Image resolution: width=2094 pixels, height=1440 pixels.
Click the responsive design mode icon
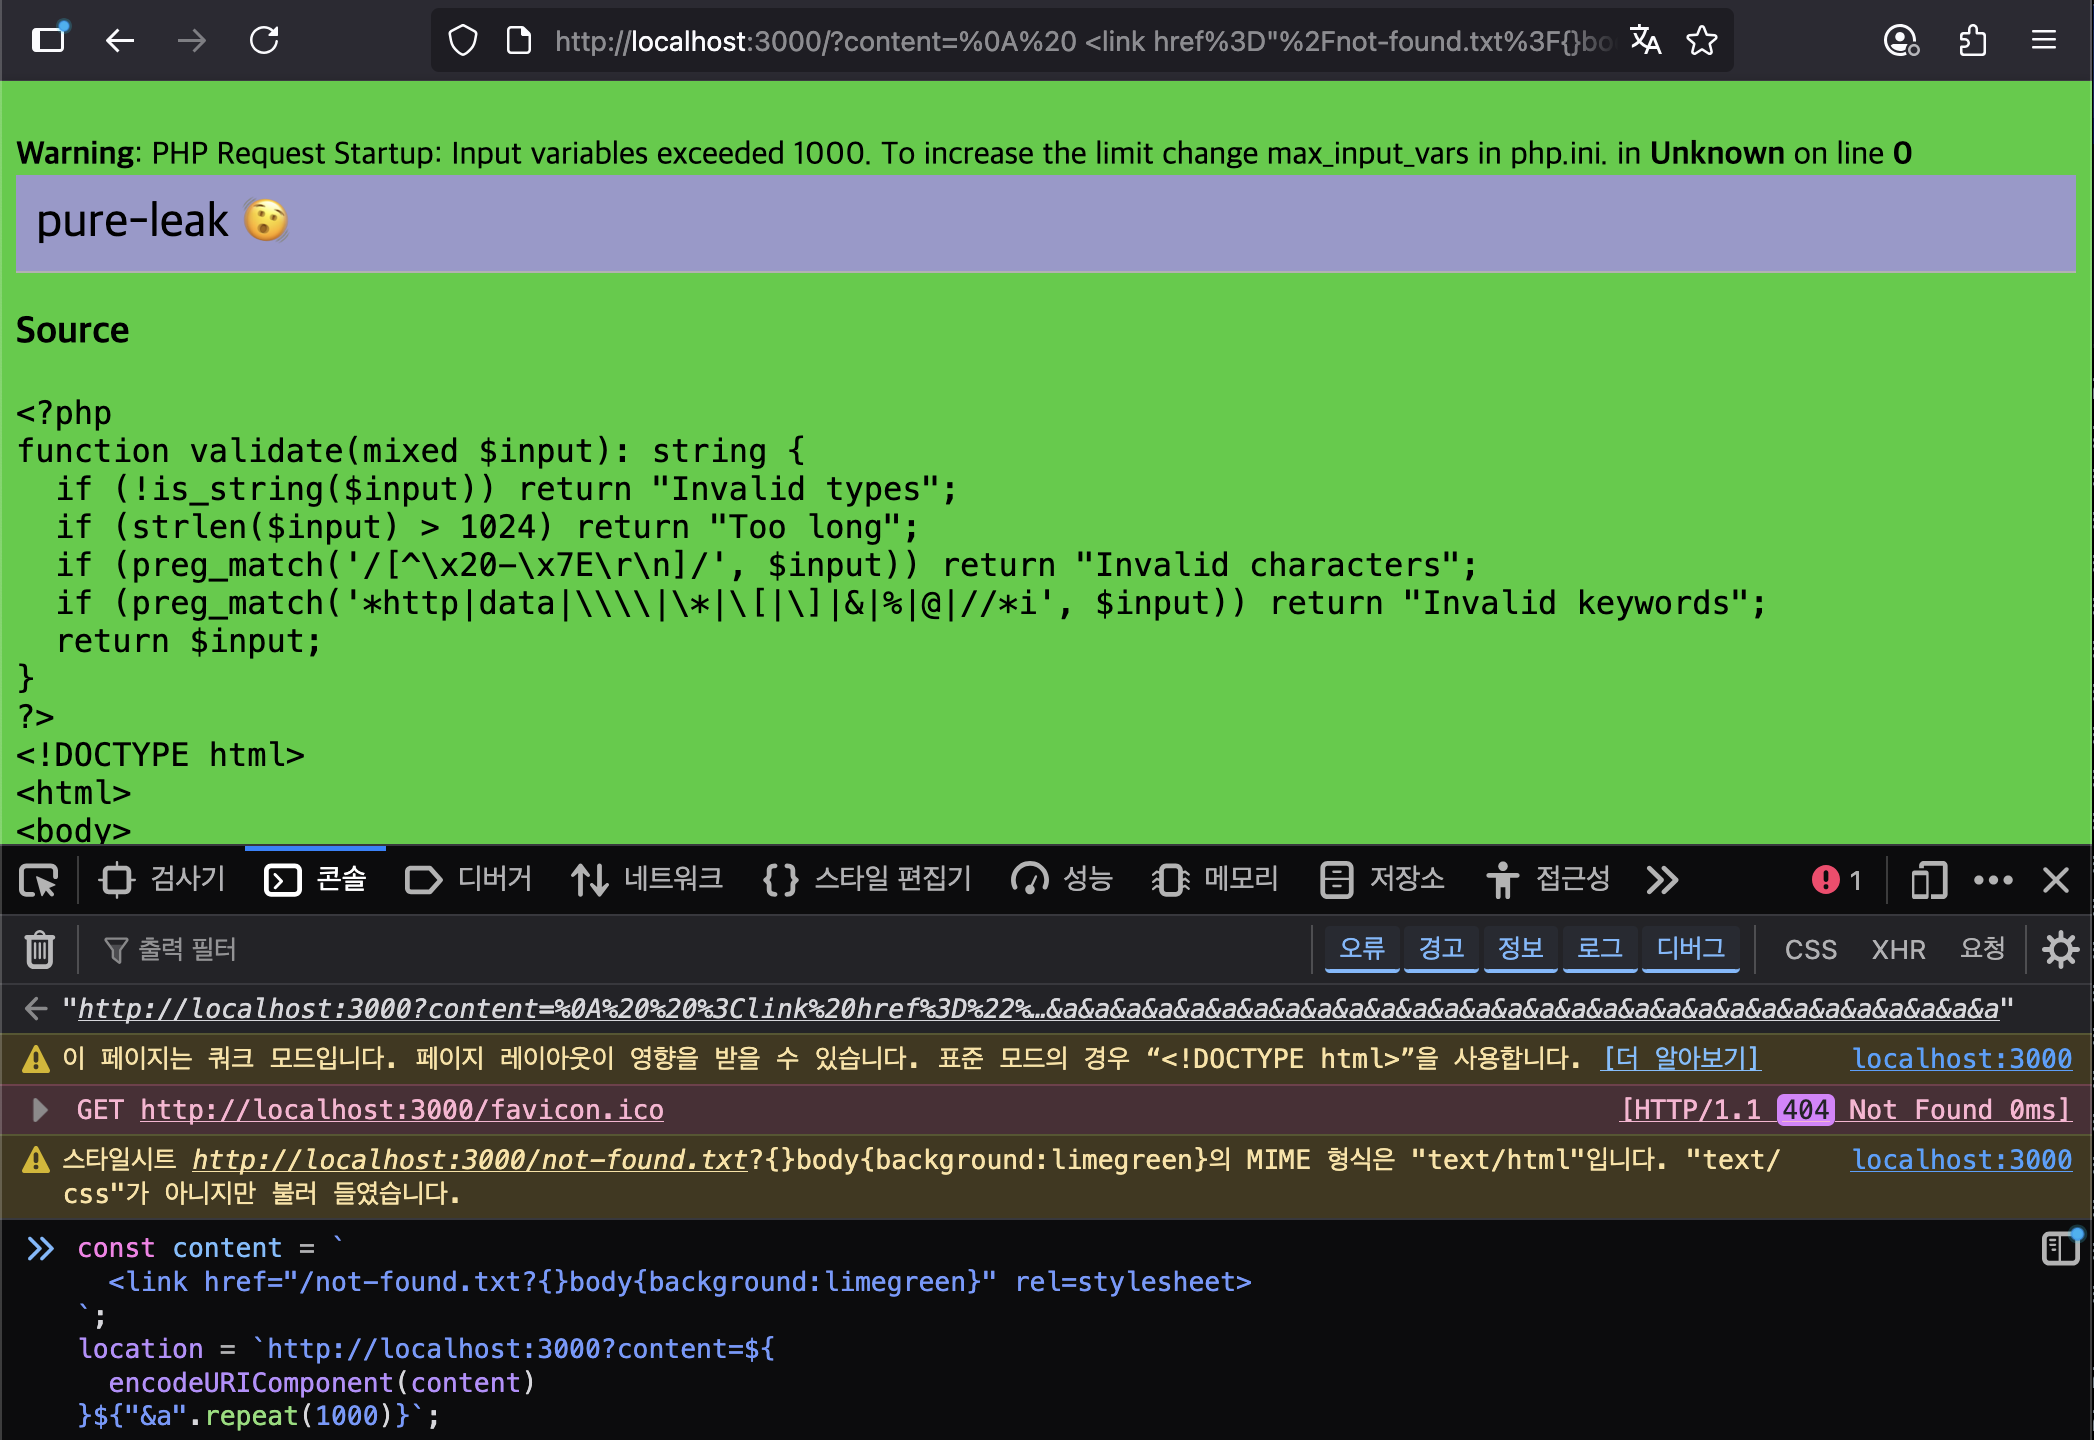coord(1928,880)
